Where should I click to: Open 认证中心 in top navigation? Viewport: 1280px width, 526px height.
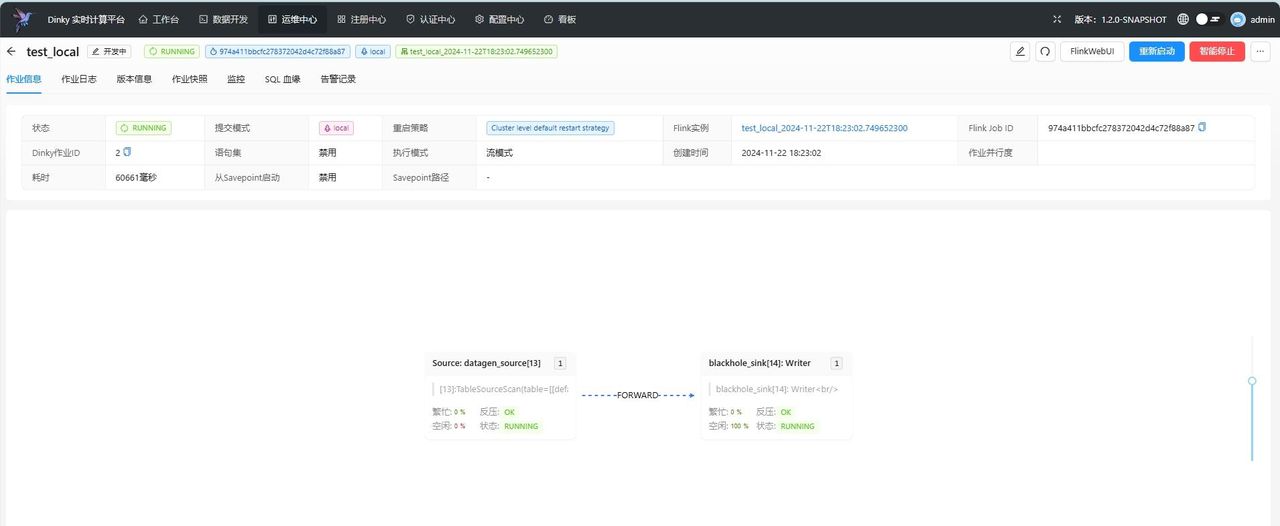(430, 19)
